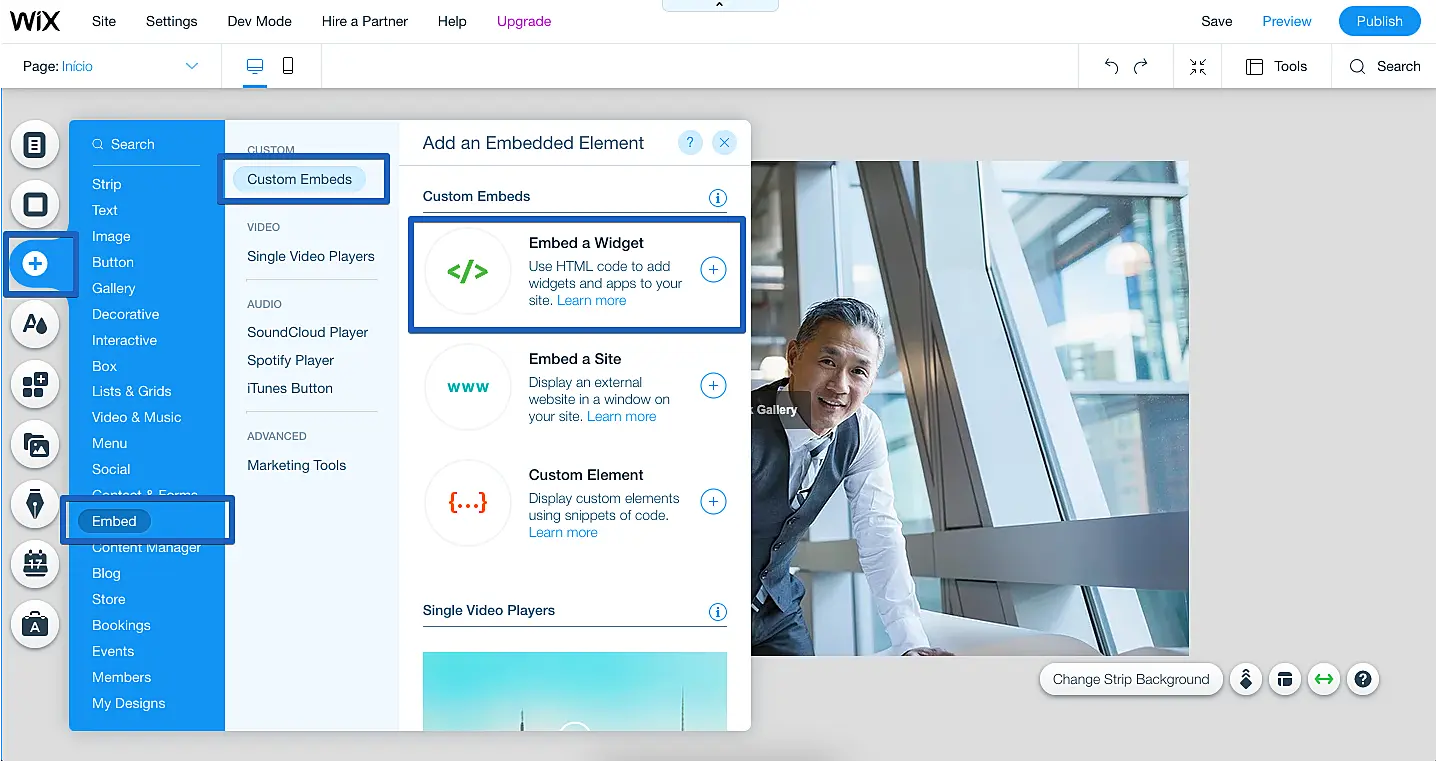1436x761 pixels.
Task: Click the Wix logo
Action: tap(35, 21)
